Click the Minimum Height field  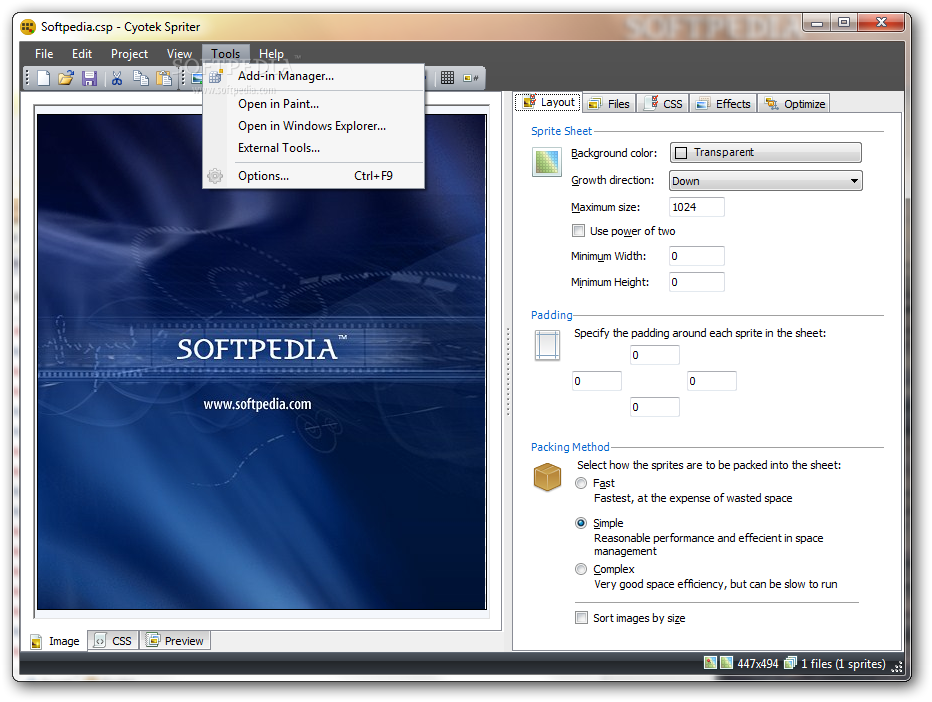coord(697,282)
